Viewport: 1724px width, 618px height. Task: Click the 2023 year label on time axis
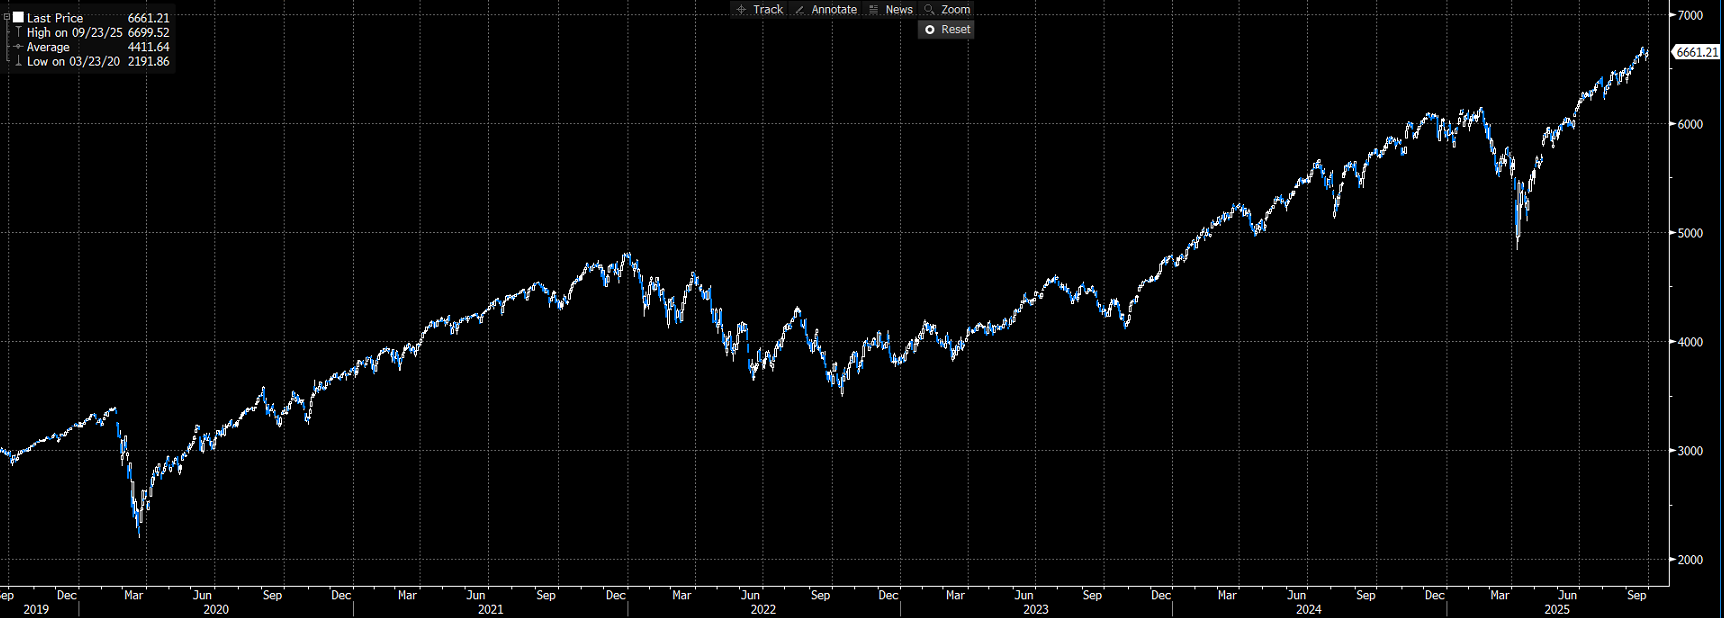pyautogui.click(x=1036, y=609)
